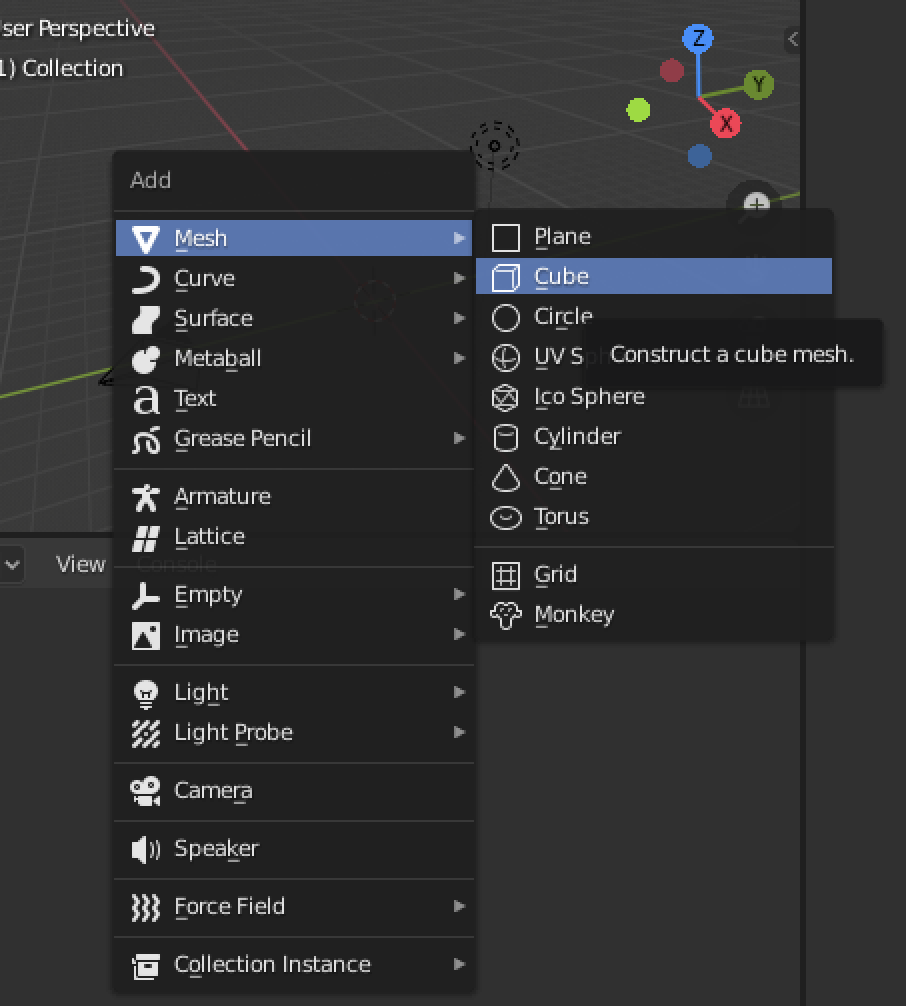Click the Camera icon
The width and height of the screenshot is (906, 1006).
pos(146,791)
